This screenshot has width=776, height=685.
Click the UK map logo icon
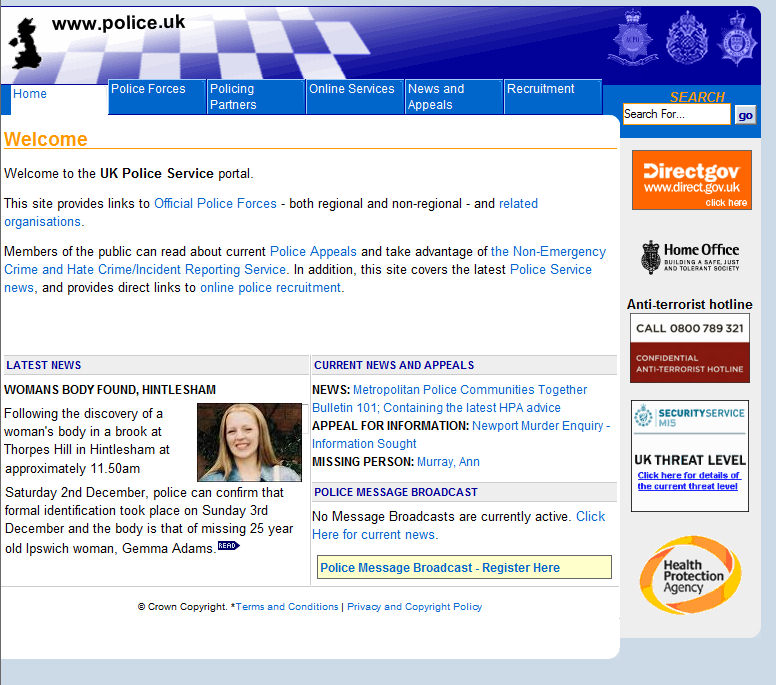27,44
